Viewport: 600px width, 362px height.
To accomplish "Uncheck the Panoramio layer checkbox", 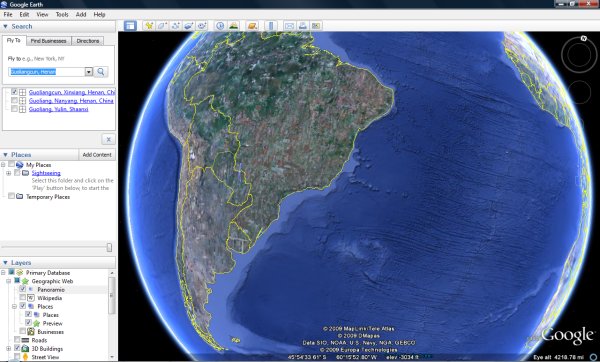I will [23, 289].
